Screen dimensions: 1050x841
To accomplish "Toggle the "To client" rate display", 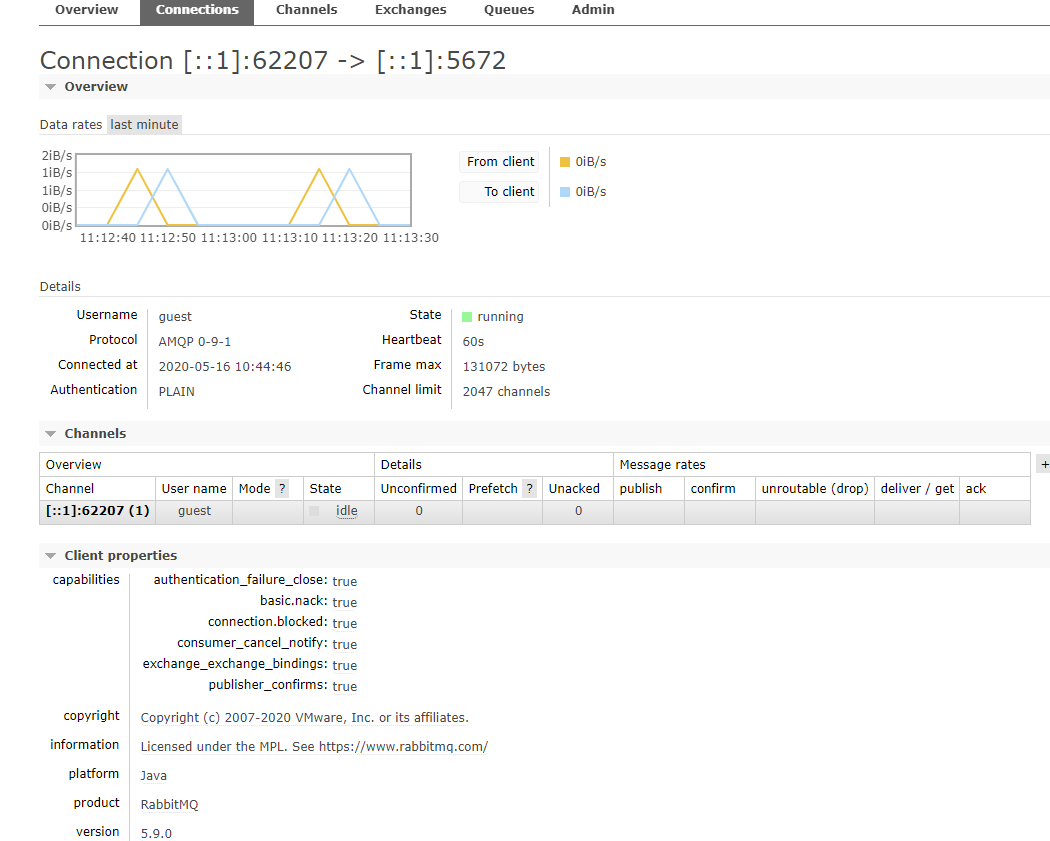I will click(499, 191).
